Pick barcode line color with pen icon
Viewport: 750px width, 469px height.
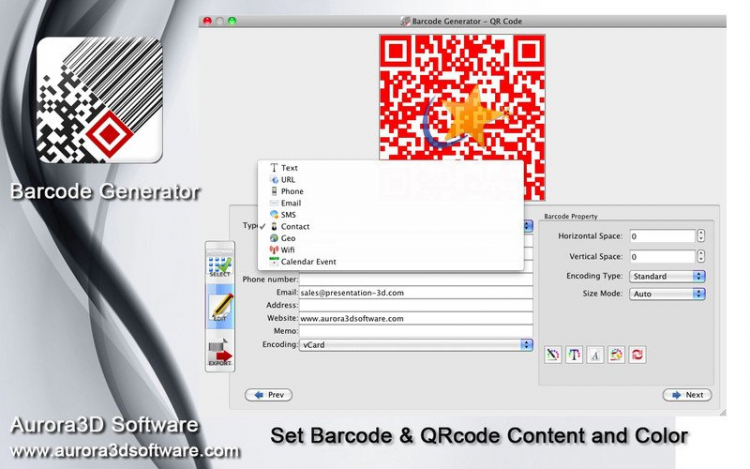pyautogui.click(x=553, y=355)
